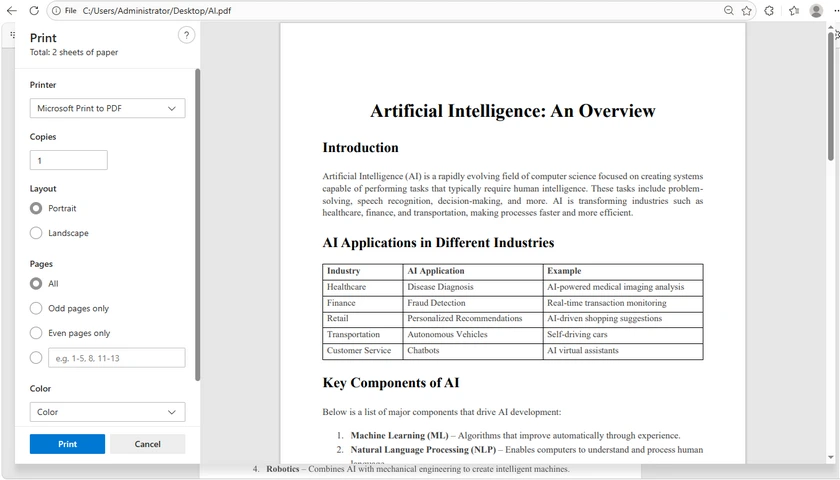The width and height of the screenshot is (840, 480).
Task: Click the 'Fraud Detection' table cell
Action: click(x=473, y=303)
